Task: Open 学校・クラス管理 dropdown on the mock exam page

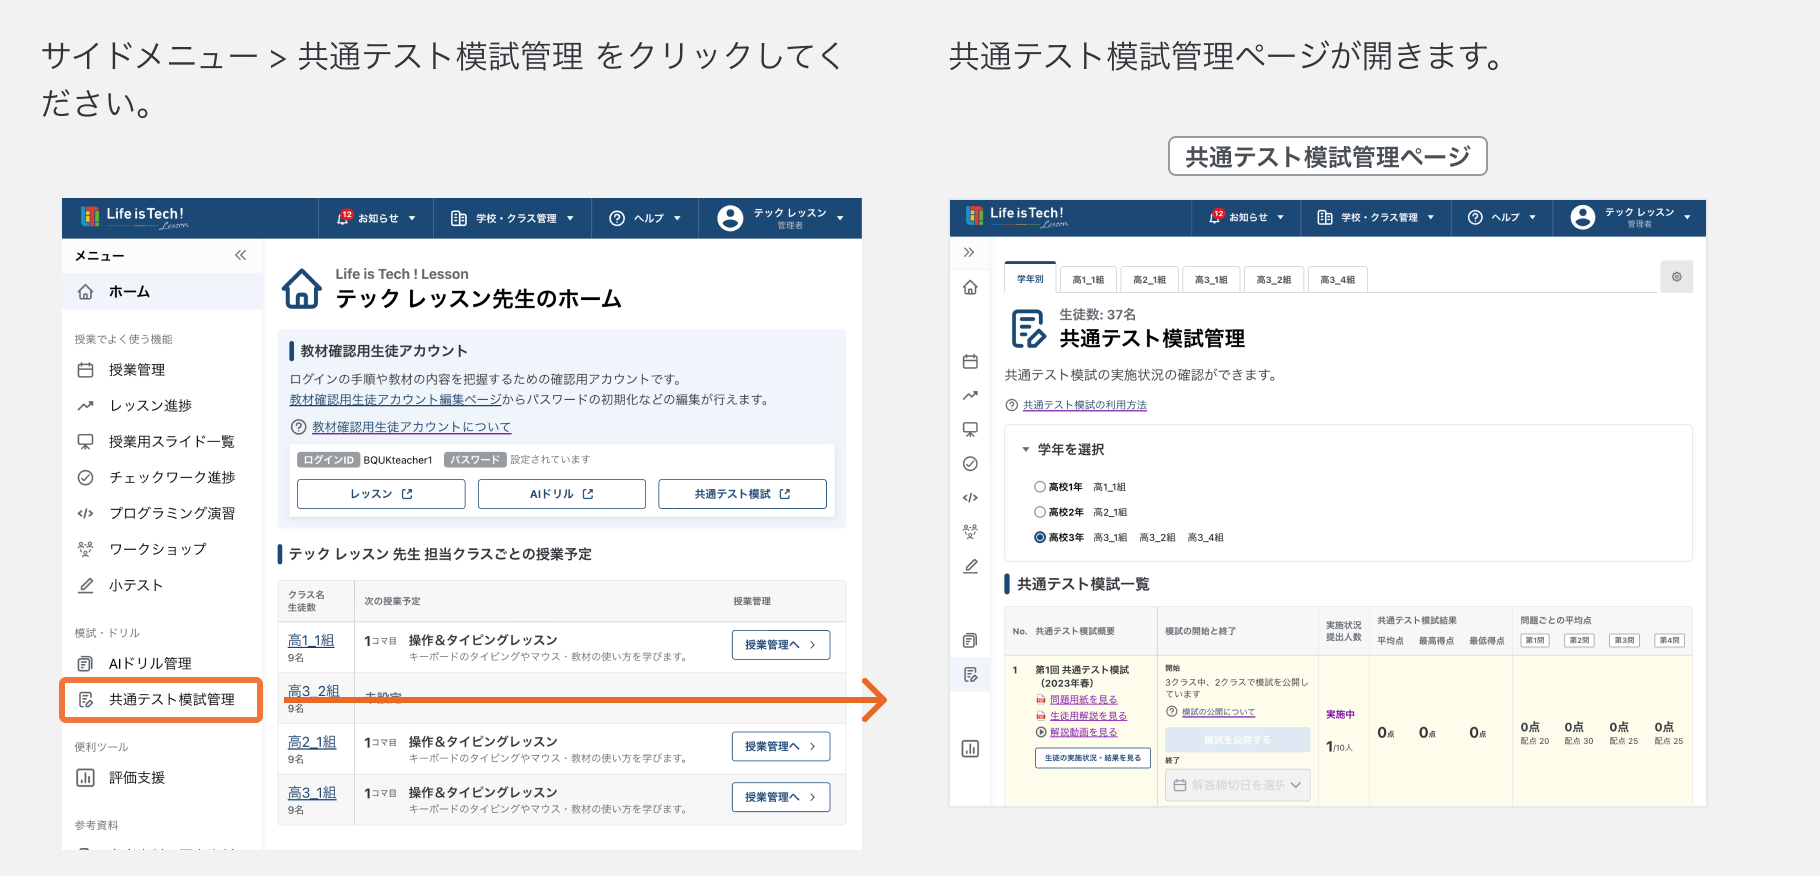Action: (1376, 217)
